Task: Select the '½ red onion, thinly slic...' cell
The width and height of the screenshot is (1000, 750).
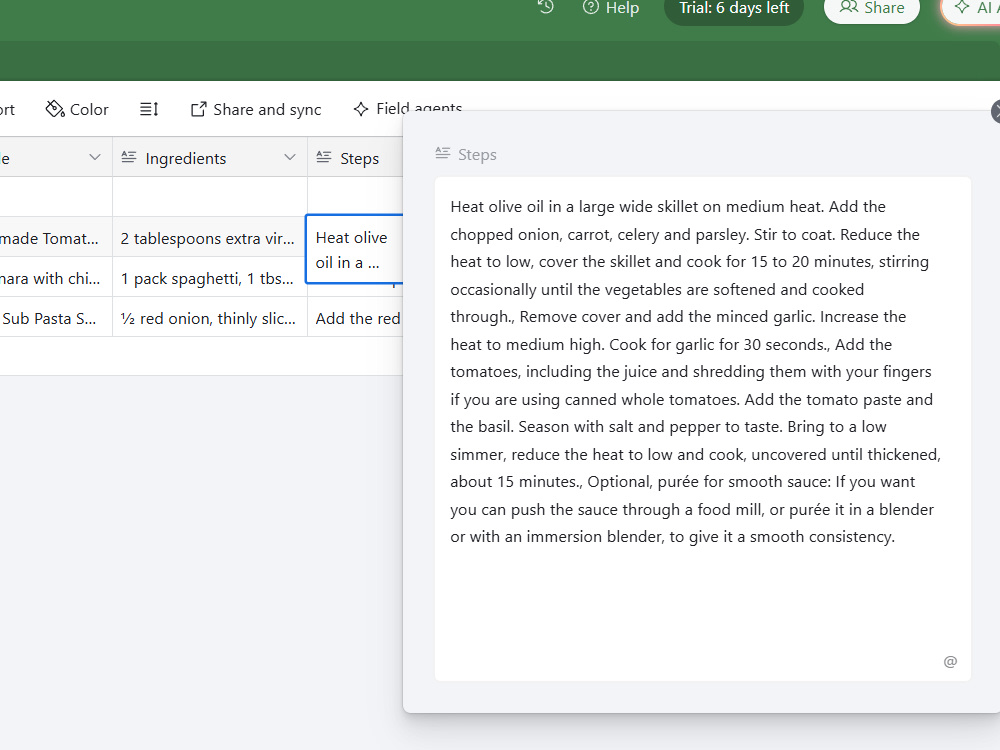Action: coord(210,319)
